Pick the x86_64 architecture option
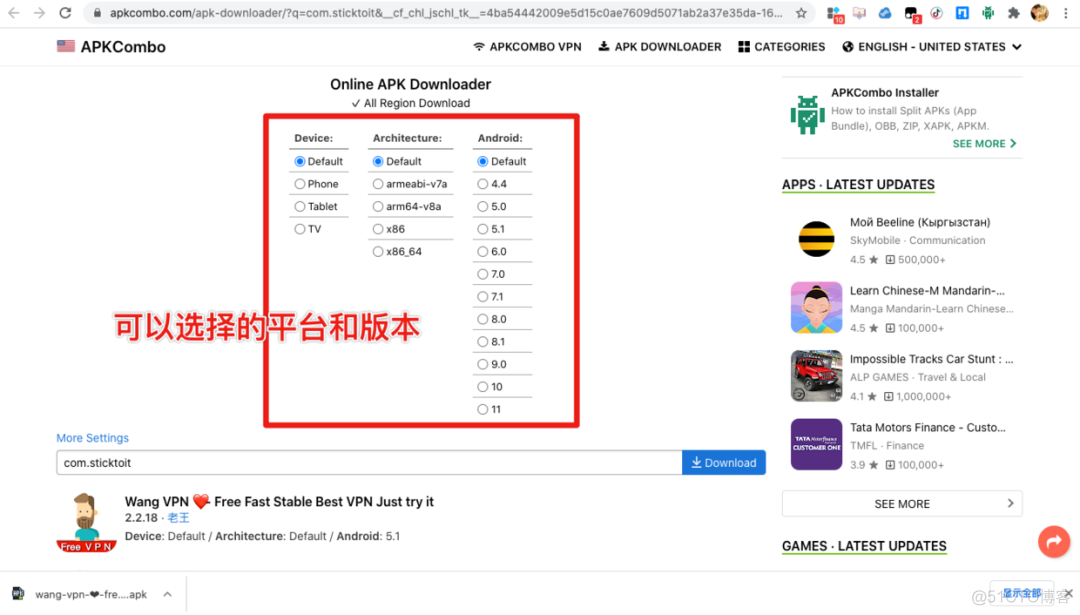 pos(378,251)
